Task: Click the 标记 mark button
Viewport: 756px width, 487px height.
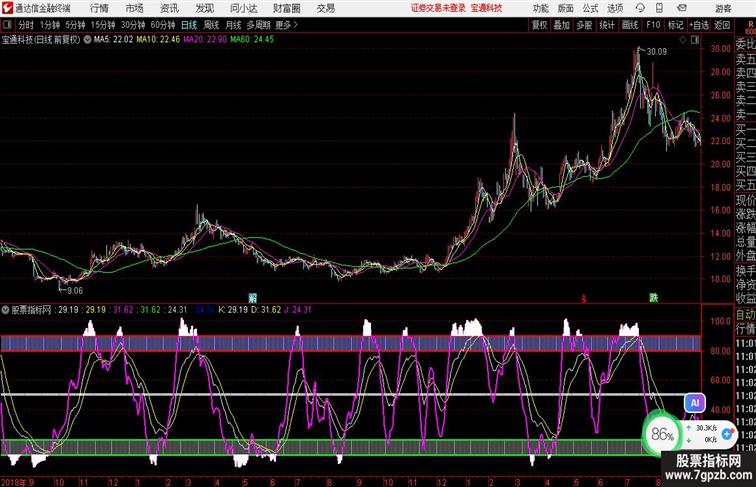Action: coord(675,25)
